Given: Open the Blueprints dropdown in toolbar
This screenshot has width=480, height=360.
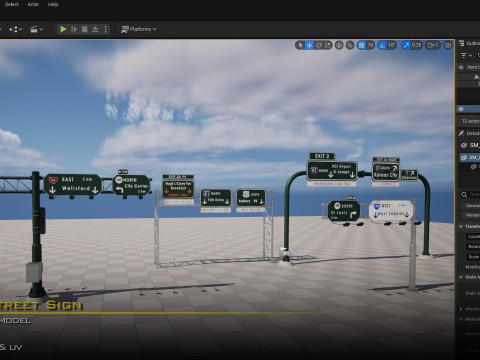Looking at the screenshot, I should coord(15,29).
